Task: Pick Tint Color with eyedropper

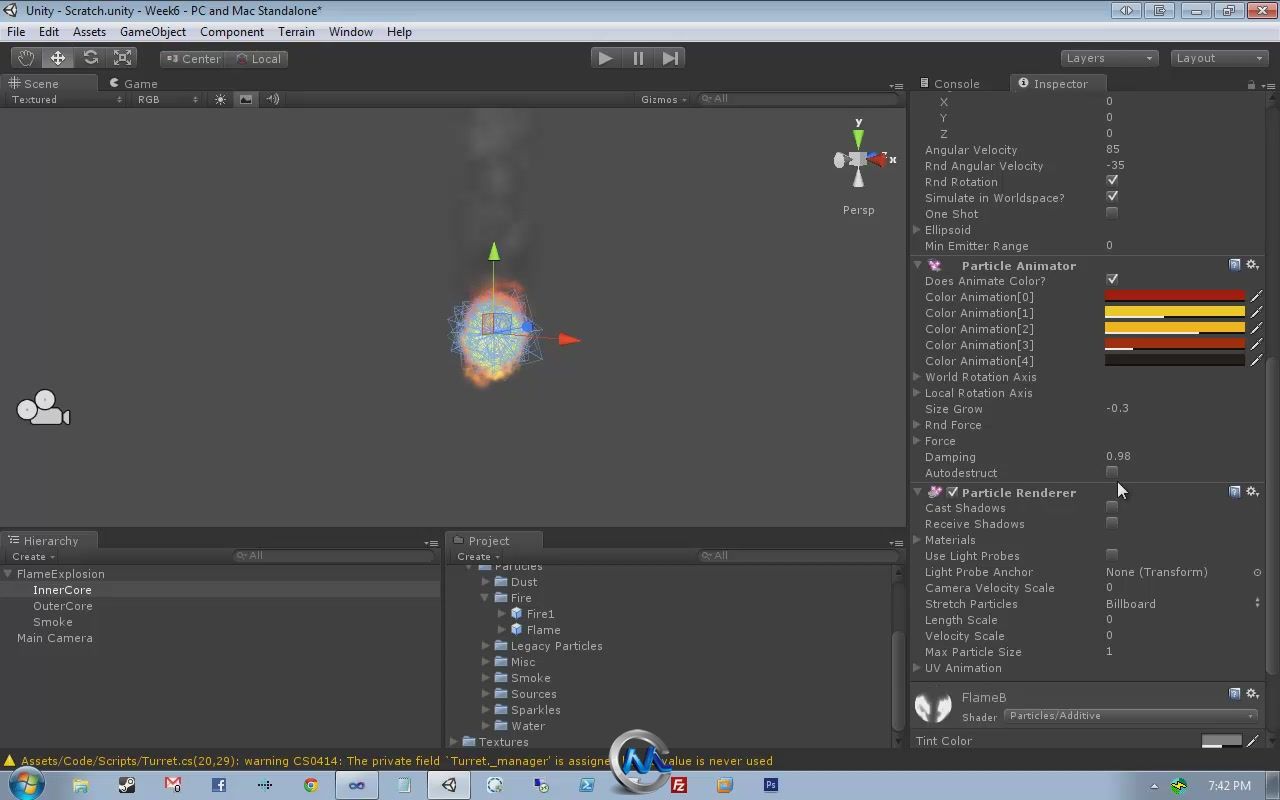Action: pos(1254,741)
